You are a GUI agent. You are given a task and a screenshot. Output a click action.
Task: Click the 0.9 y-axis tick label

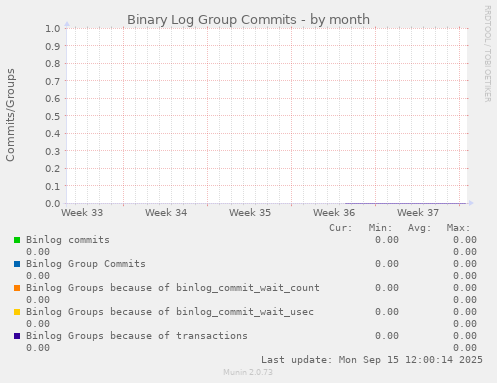[x=53, y=46]
